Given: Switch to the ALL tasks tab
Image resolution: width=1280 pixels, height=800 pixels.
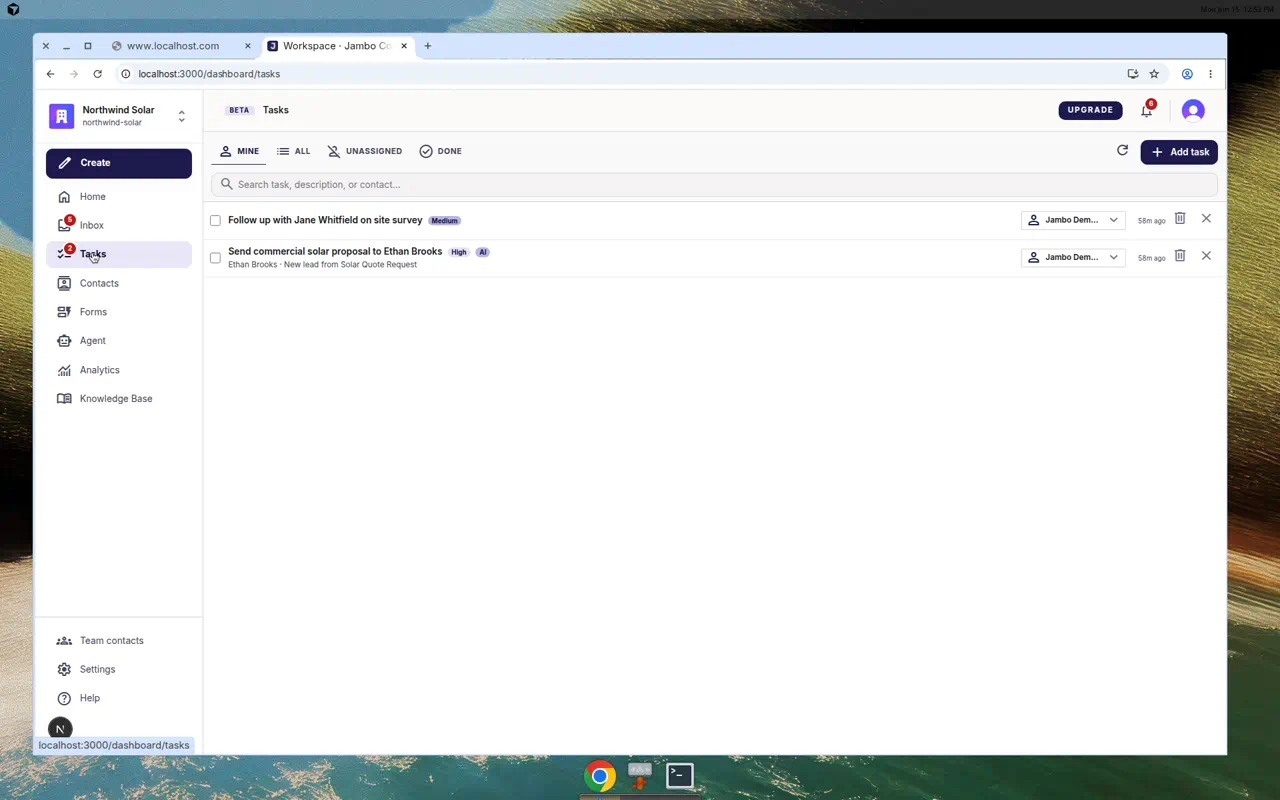Looking at the screenshot, I should [294, 151].
